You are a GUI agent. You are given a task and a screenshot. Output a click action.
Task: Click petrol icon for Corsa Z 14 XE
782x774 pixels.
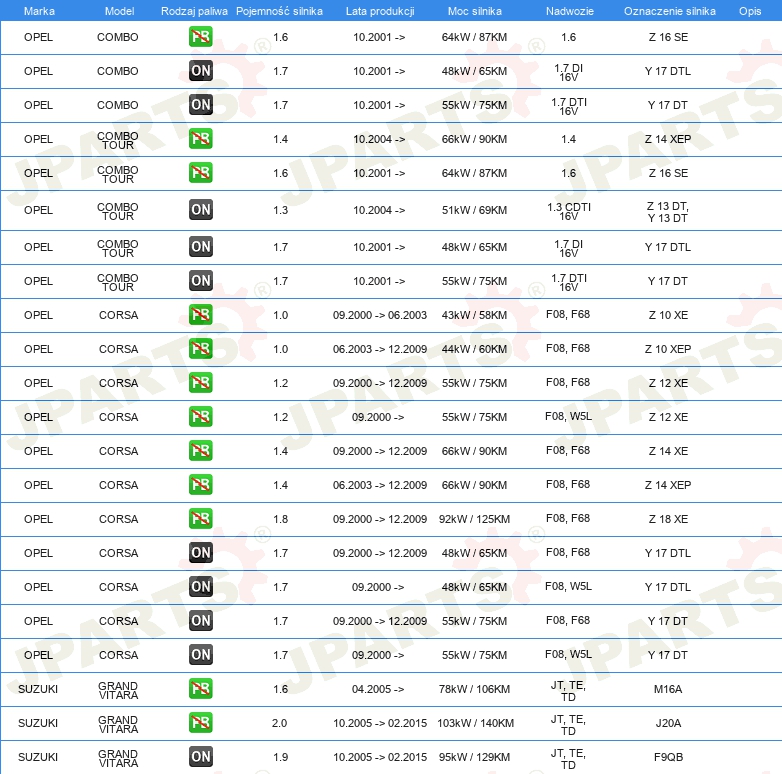tap(200, 450)
